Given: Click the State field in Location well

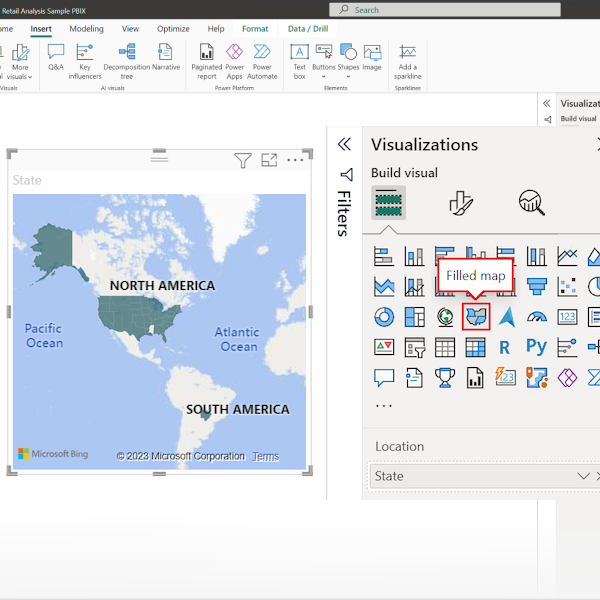Looking at the screenshot, I should point(484,476).
